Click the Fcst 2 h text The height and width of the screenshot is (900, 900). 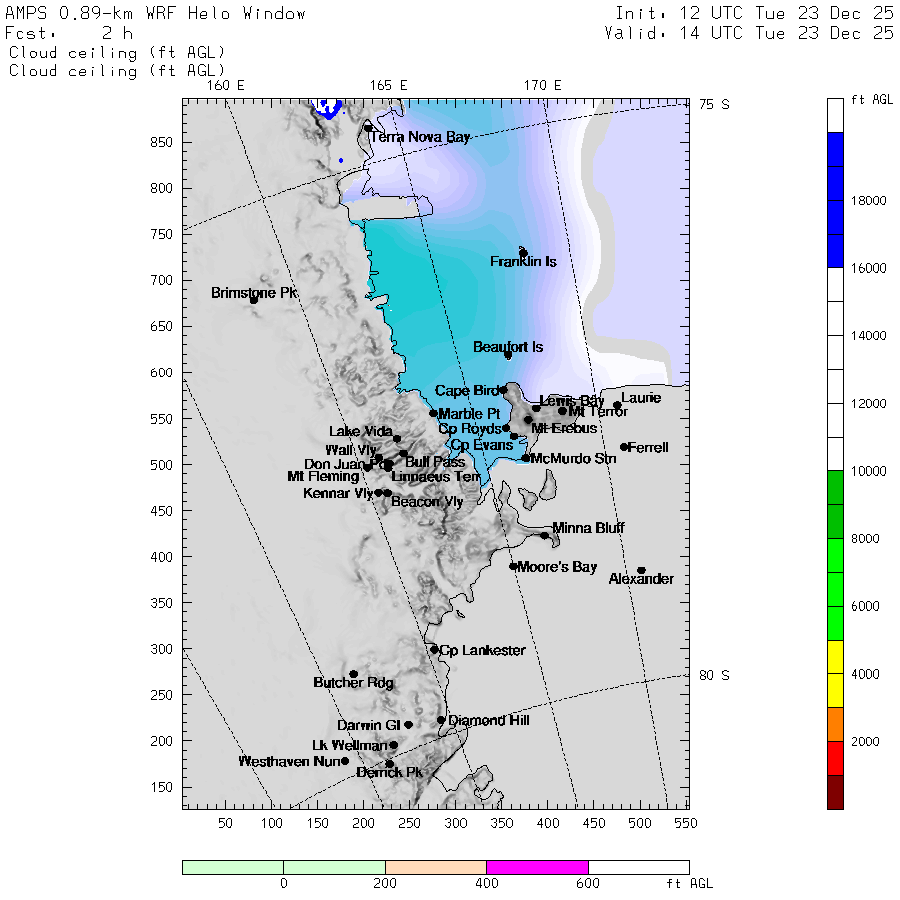tap(69, 33)
